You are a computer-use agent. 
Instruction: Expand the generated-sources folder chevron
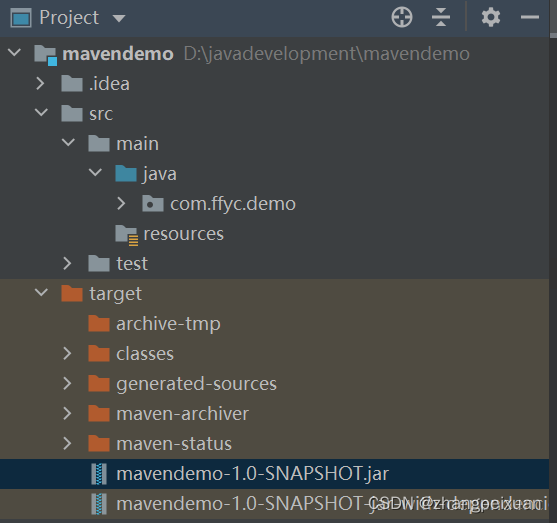(67, 383)
